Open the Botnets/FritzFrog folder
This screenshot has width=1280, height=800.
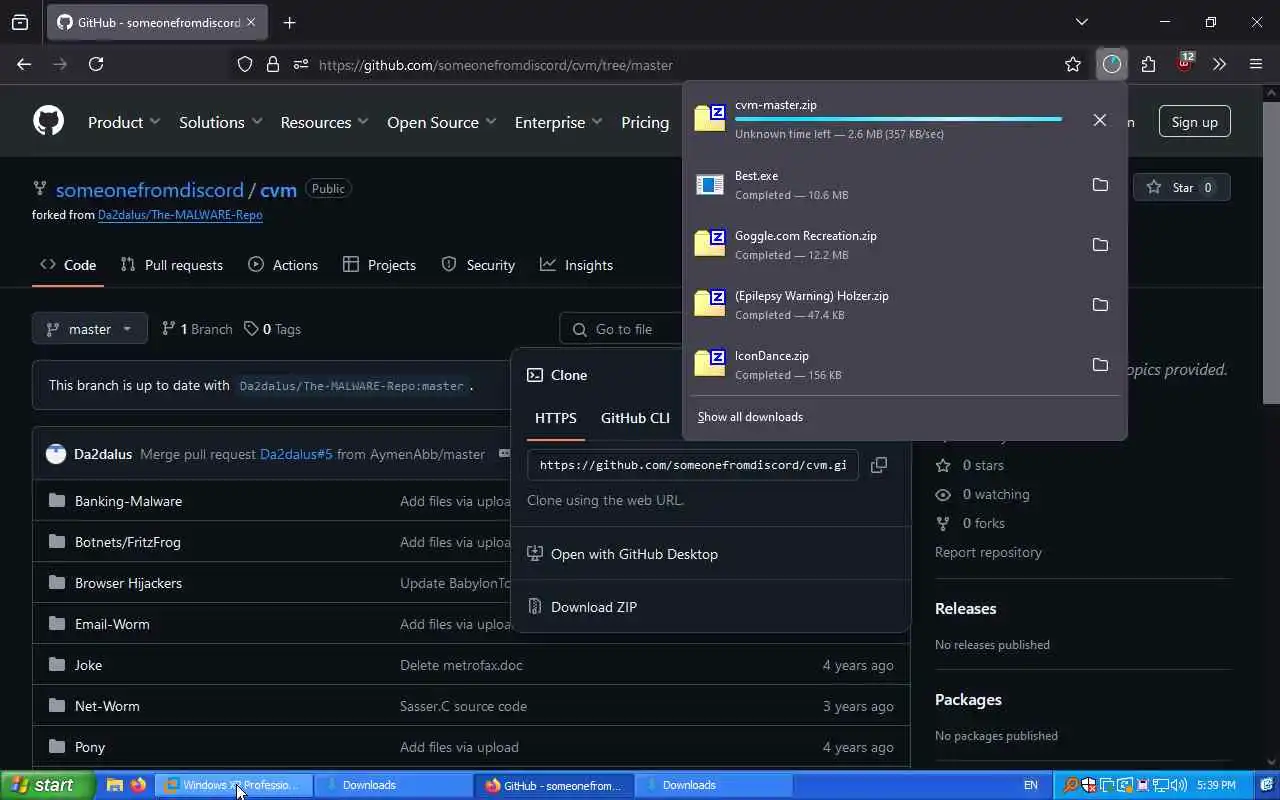tap(128, 542)
